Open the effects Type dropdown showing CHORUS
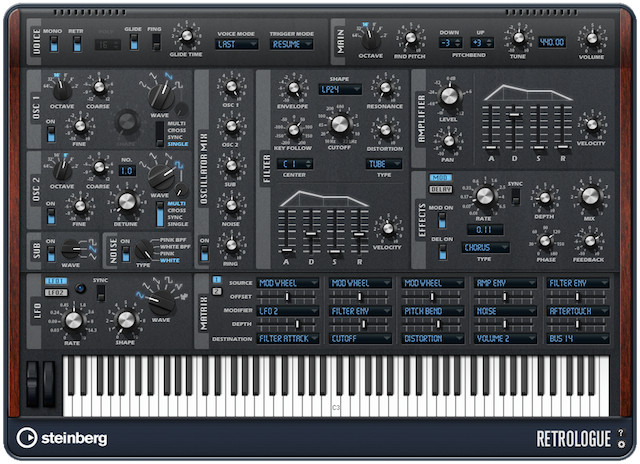This screenshot has width=640, height=464. point(485,247)
